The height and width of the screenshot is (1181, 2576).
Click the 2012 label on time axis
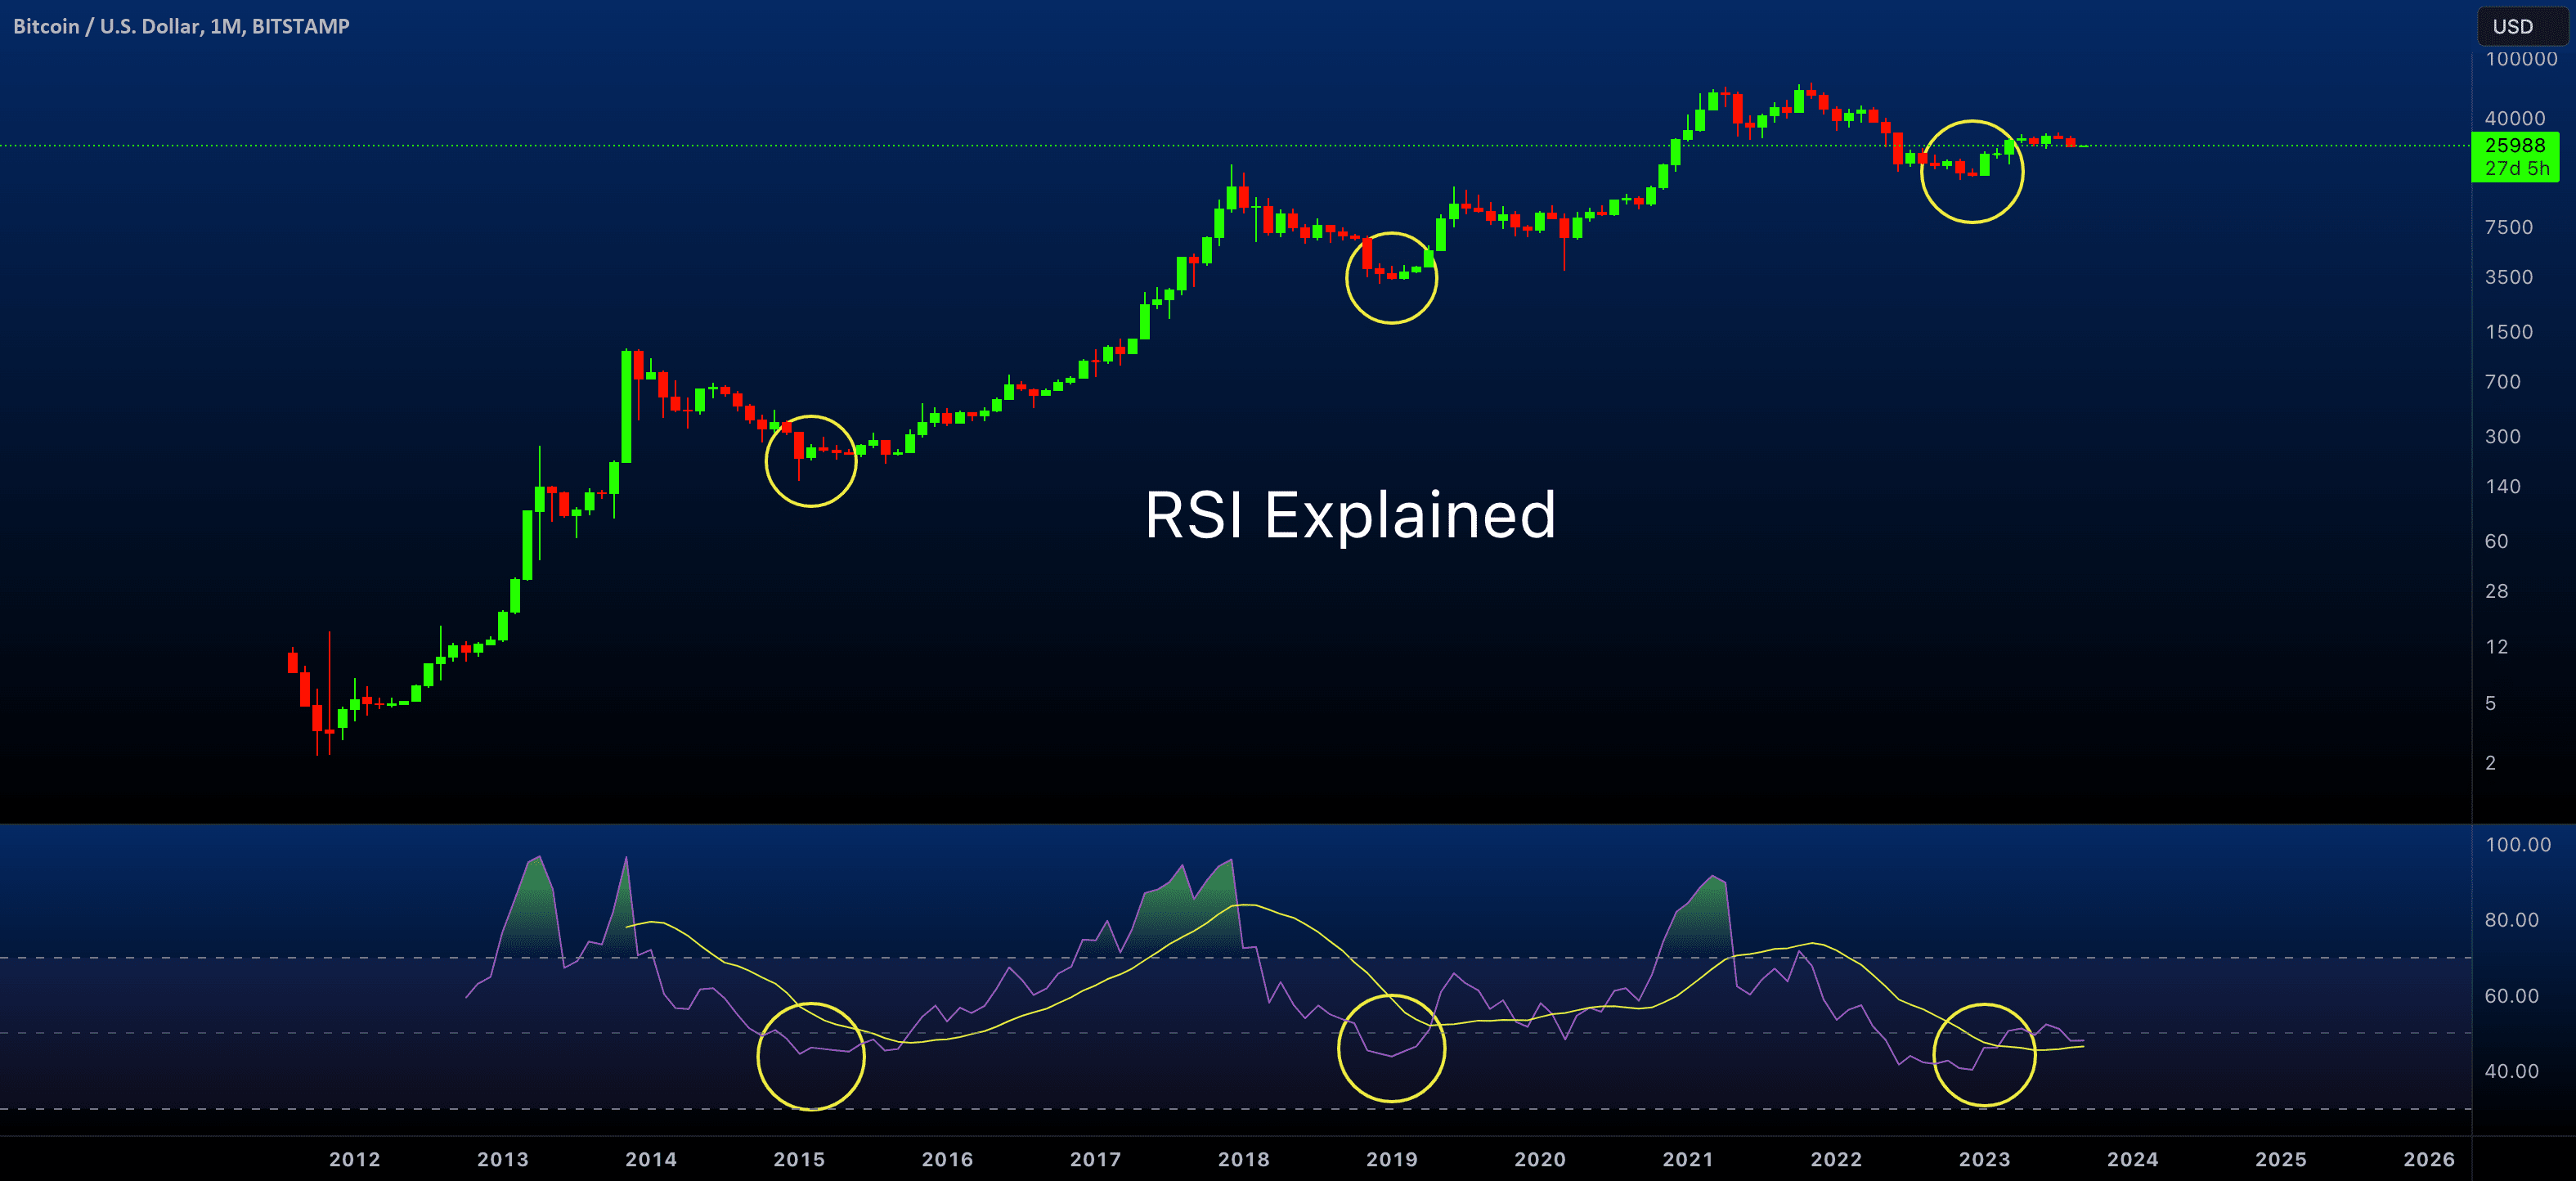click(355, 1159)
